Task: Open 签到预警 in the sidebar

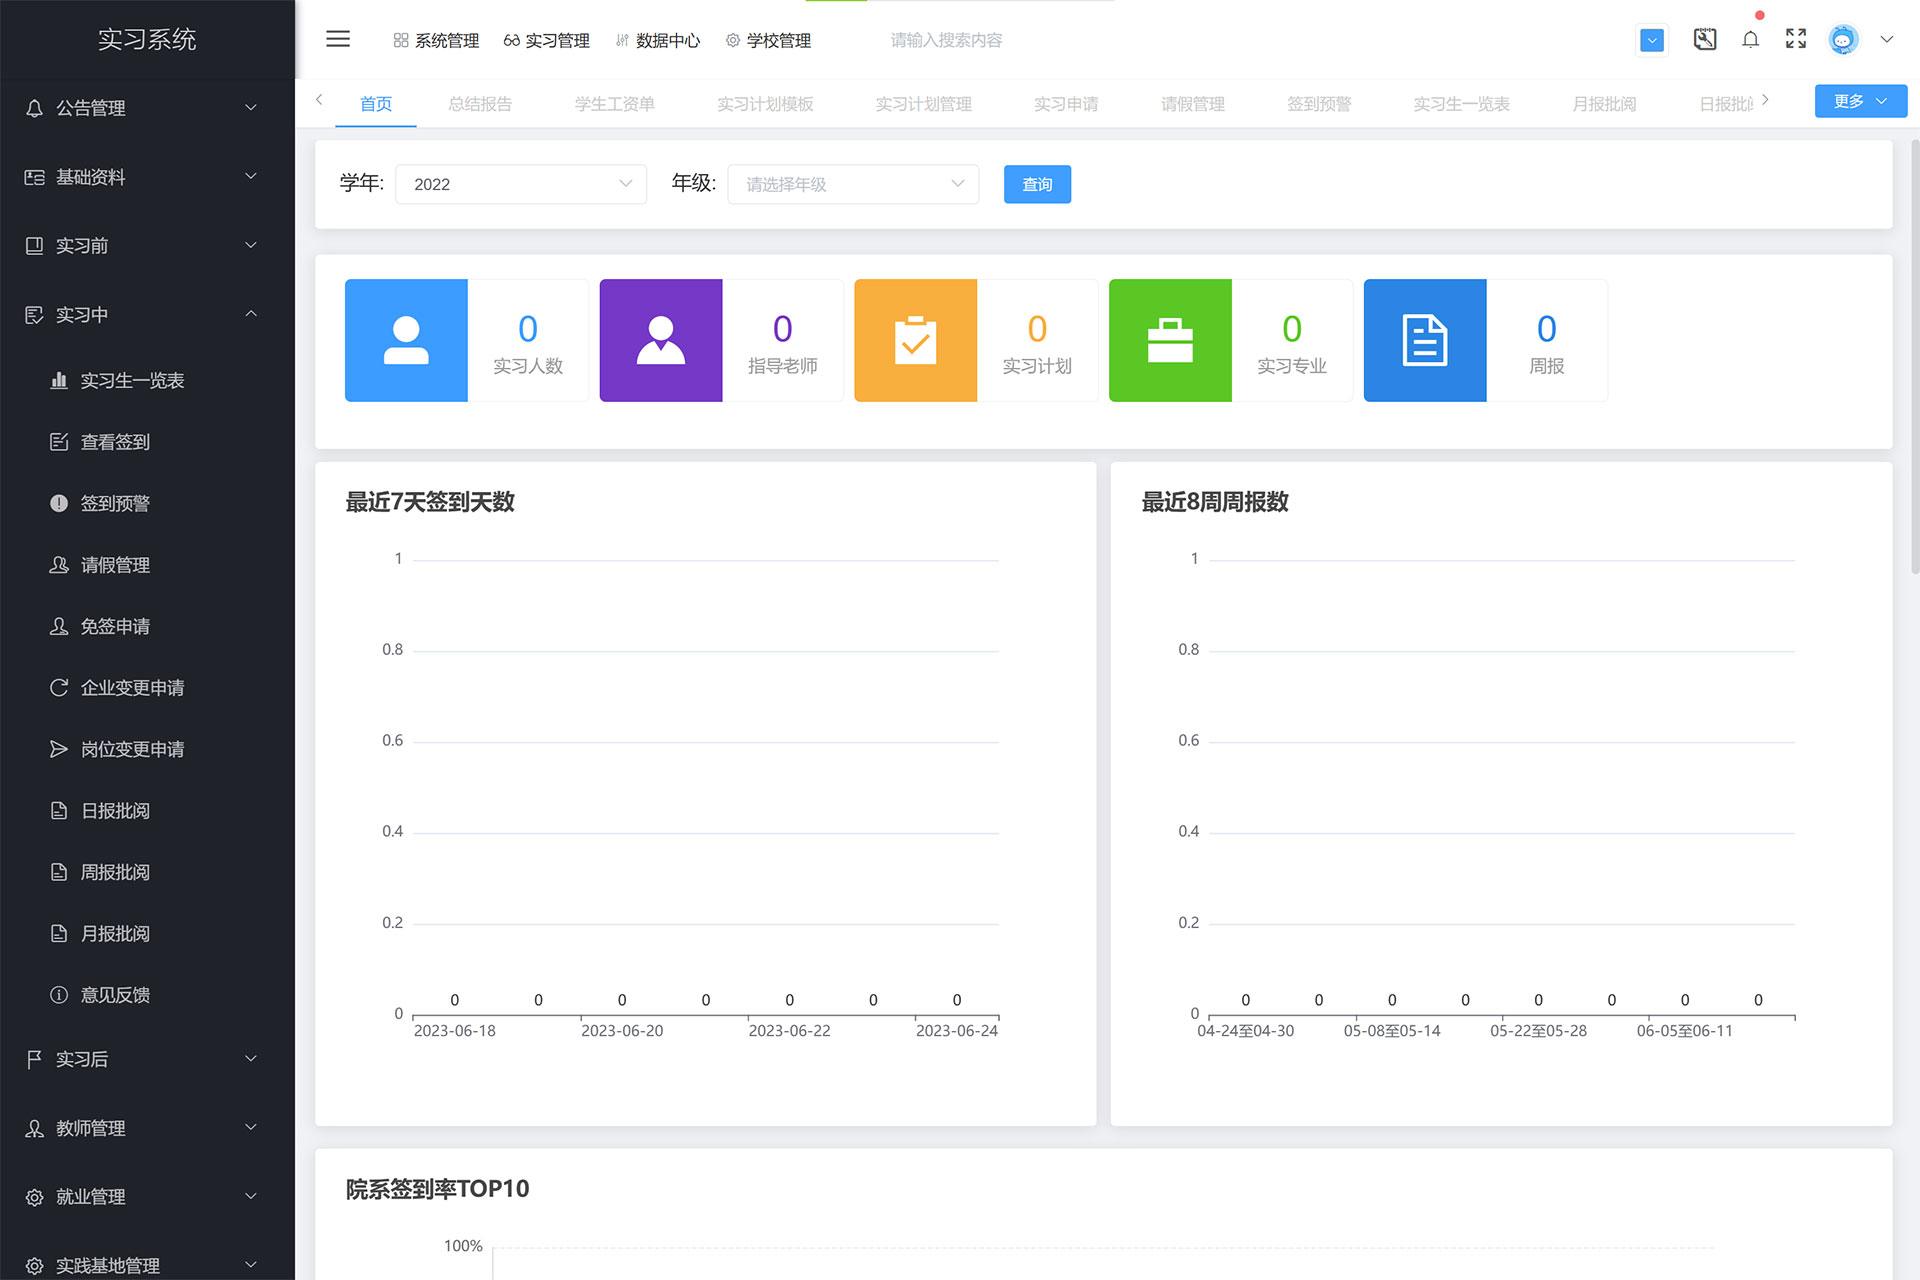Action: (147, 503)
